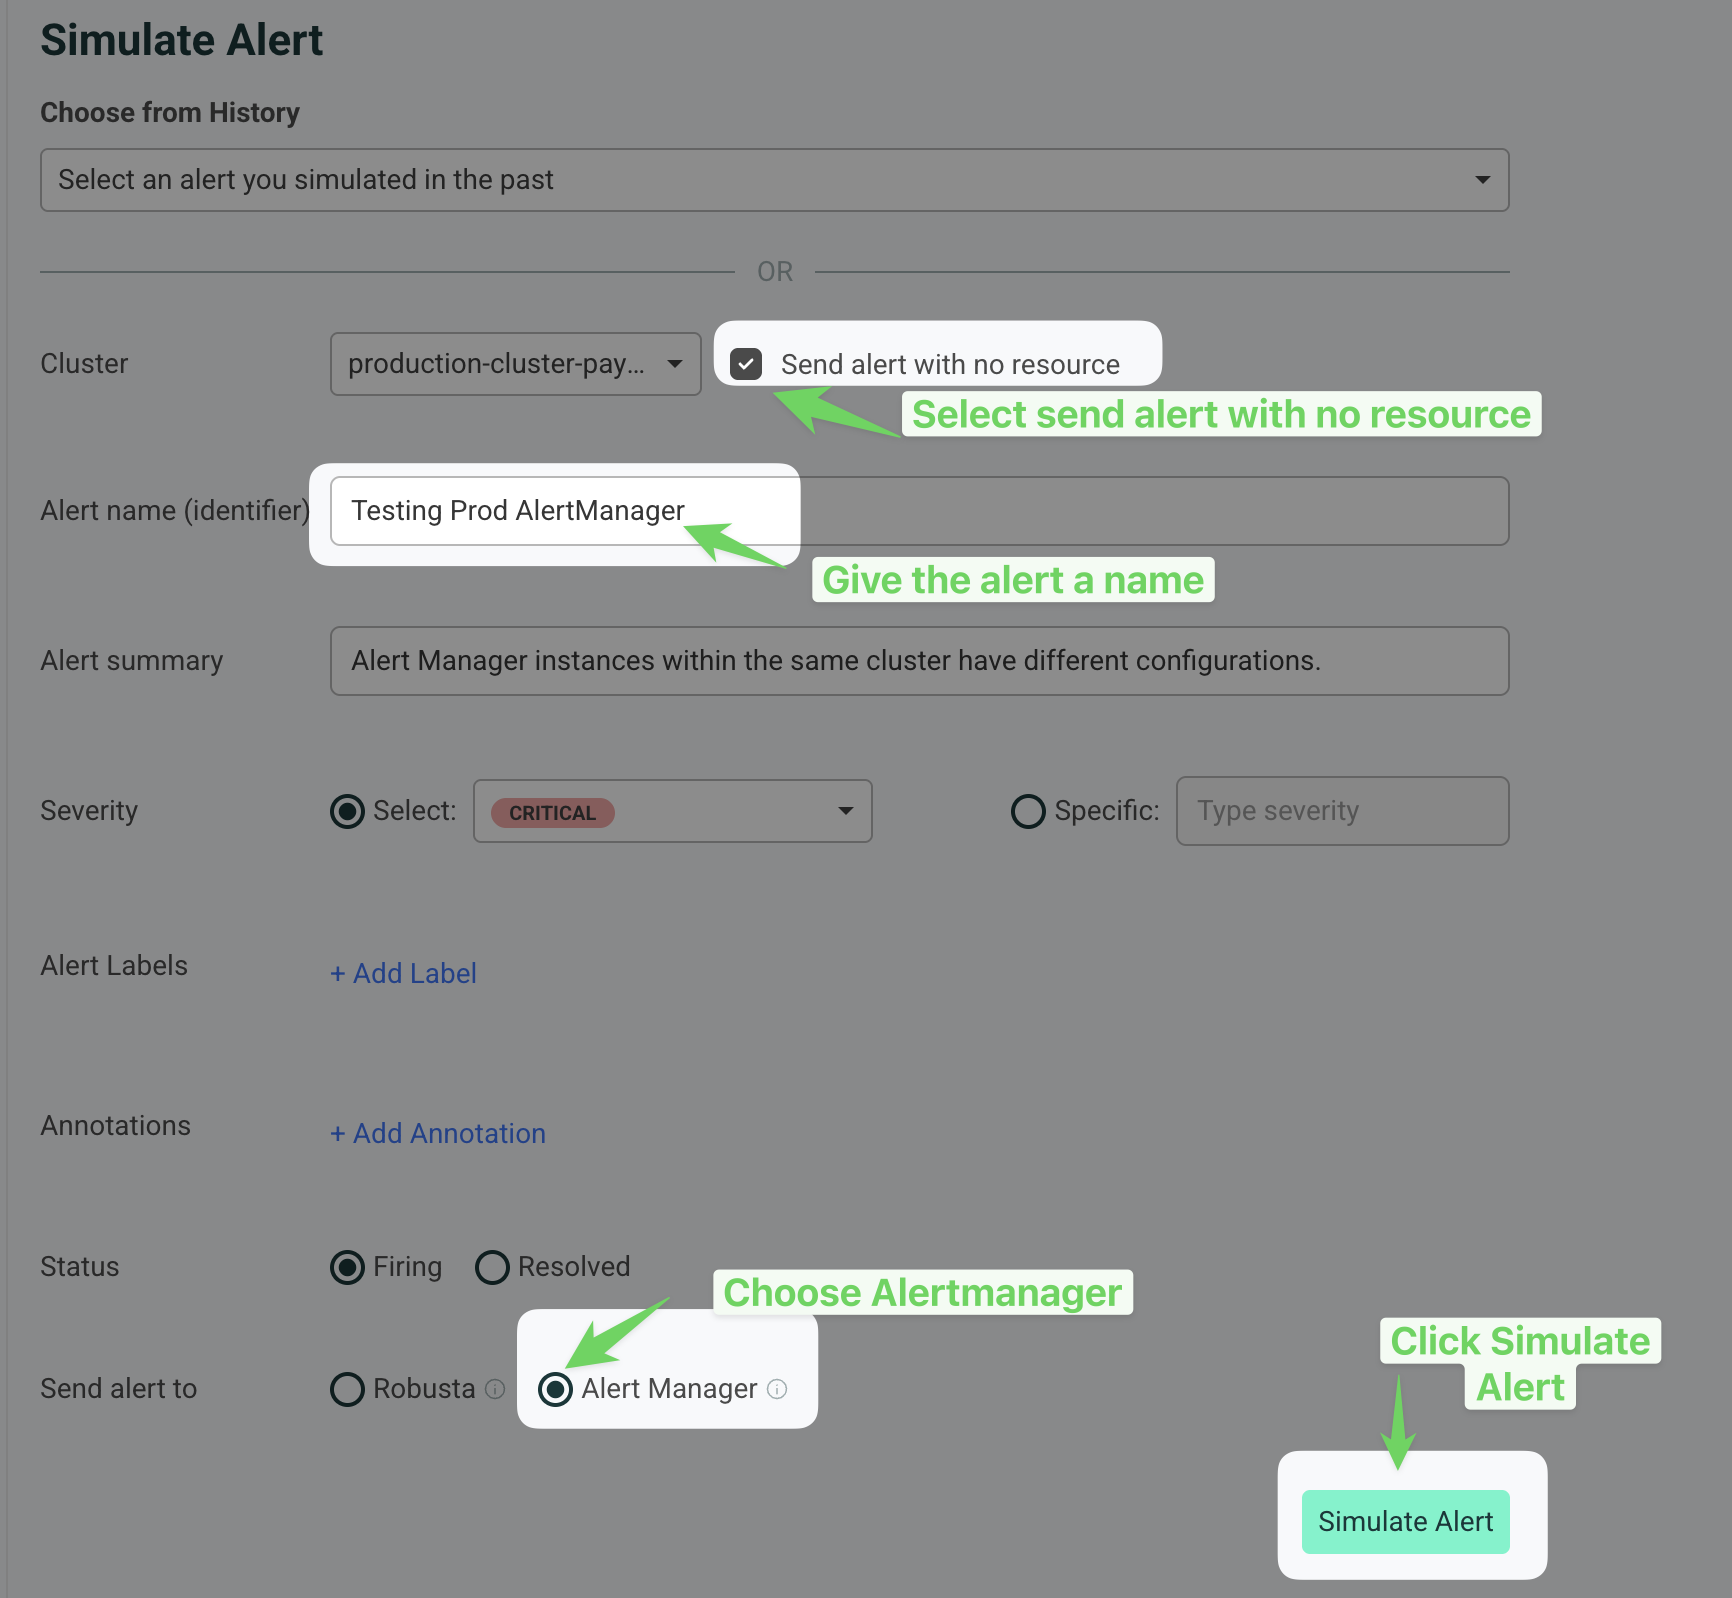Viewport: 1732px width, 1598px height.
Task: Focus the Alert name input field
Action: tap(919, 511)
